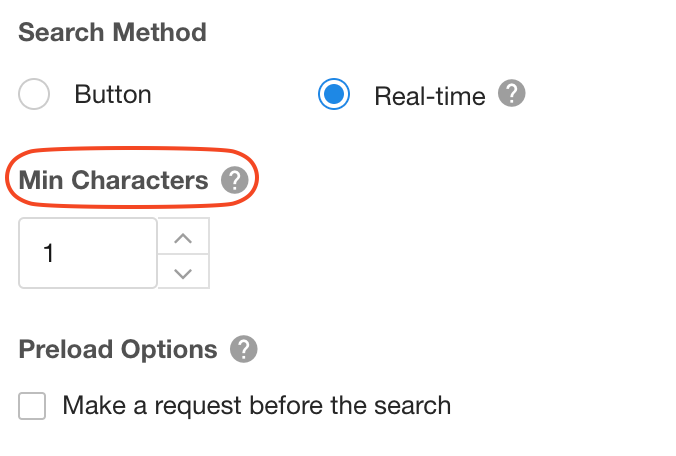Click the "Make a request before the search" text

pyautogui.click(x=256, y=406)
